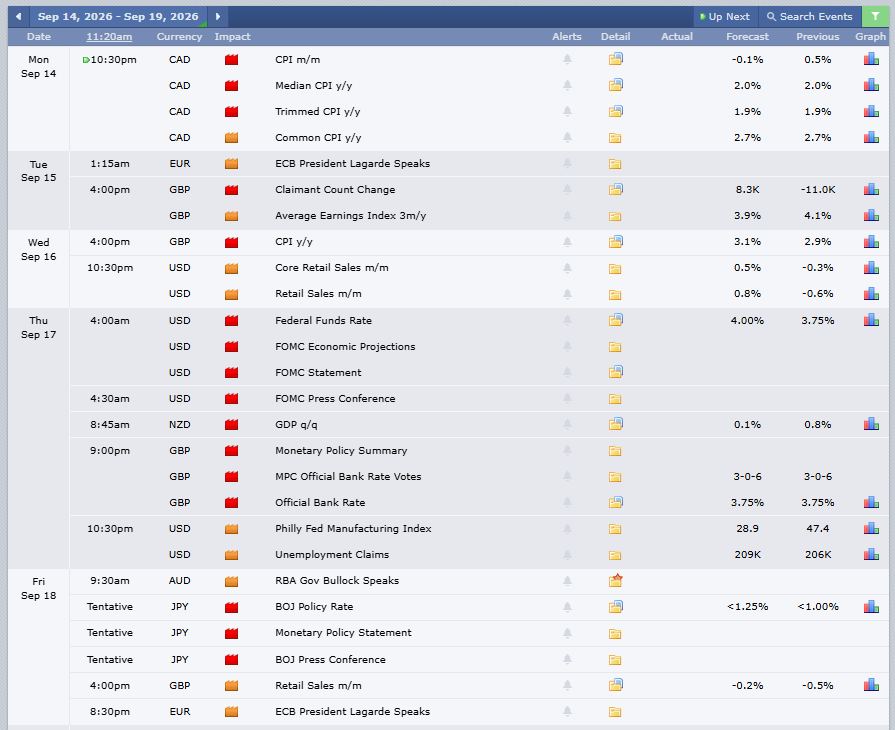Image resolution: width=895 pixels, height=730 pixels.
Task: Open the Philly Fed Manufacturing Index event
Action: (353, 529)
